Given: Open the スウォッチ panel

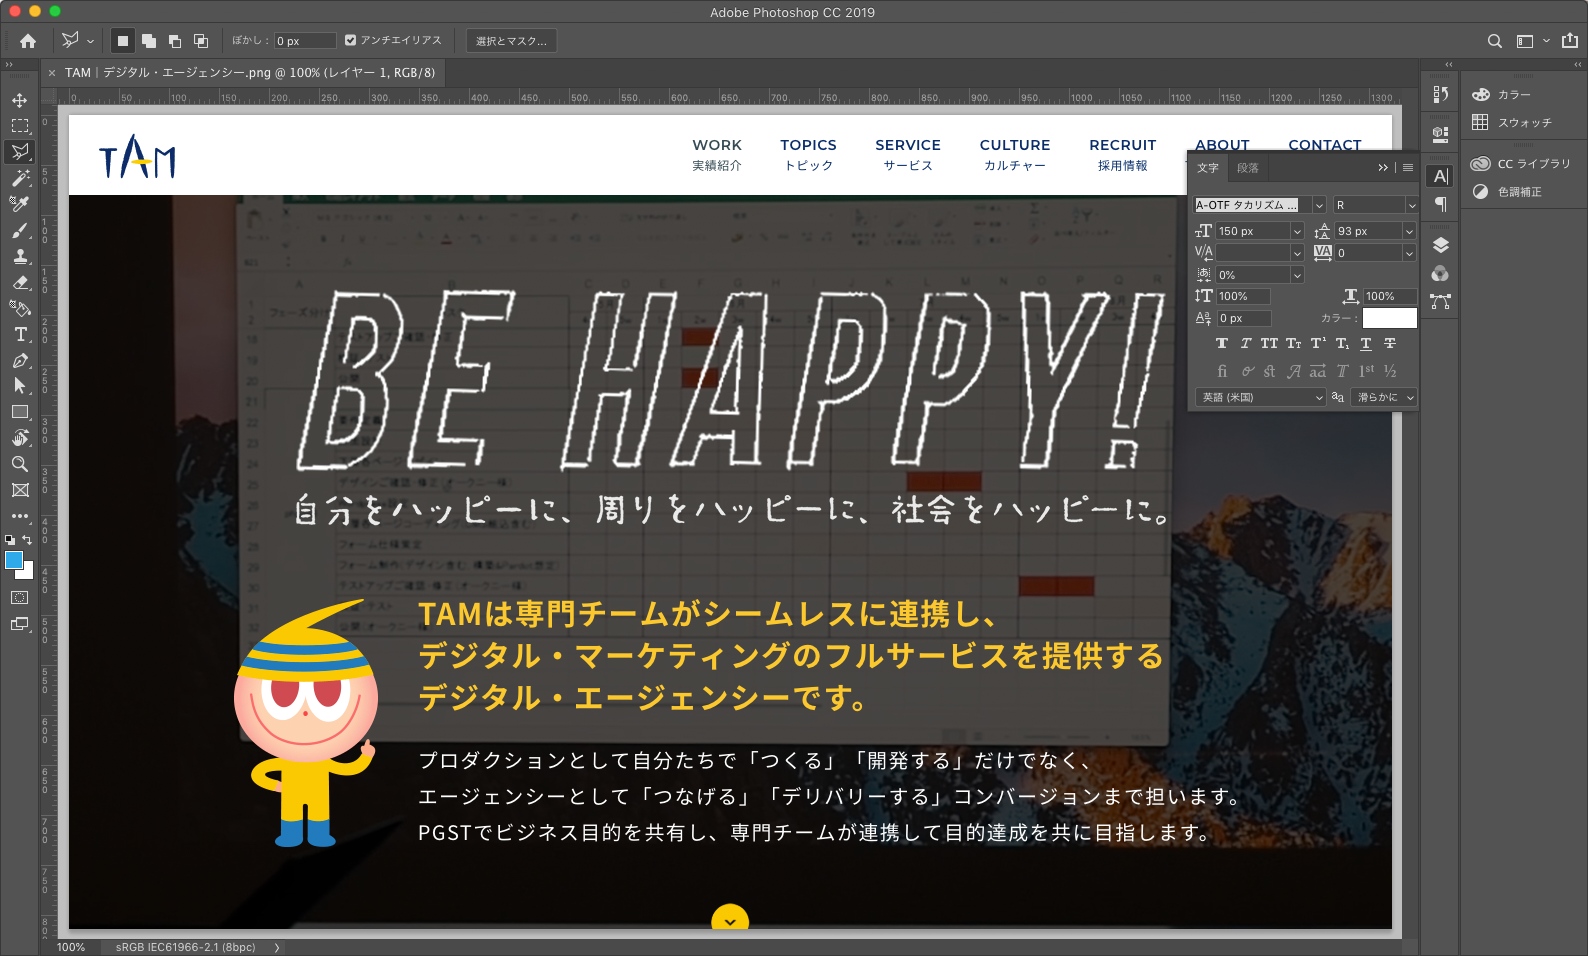Looking at the screenshot, I should coord(1524,122).
